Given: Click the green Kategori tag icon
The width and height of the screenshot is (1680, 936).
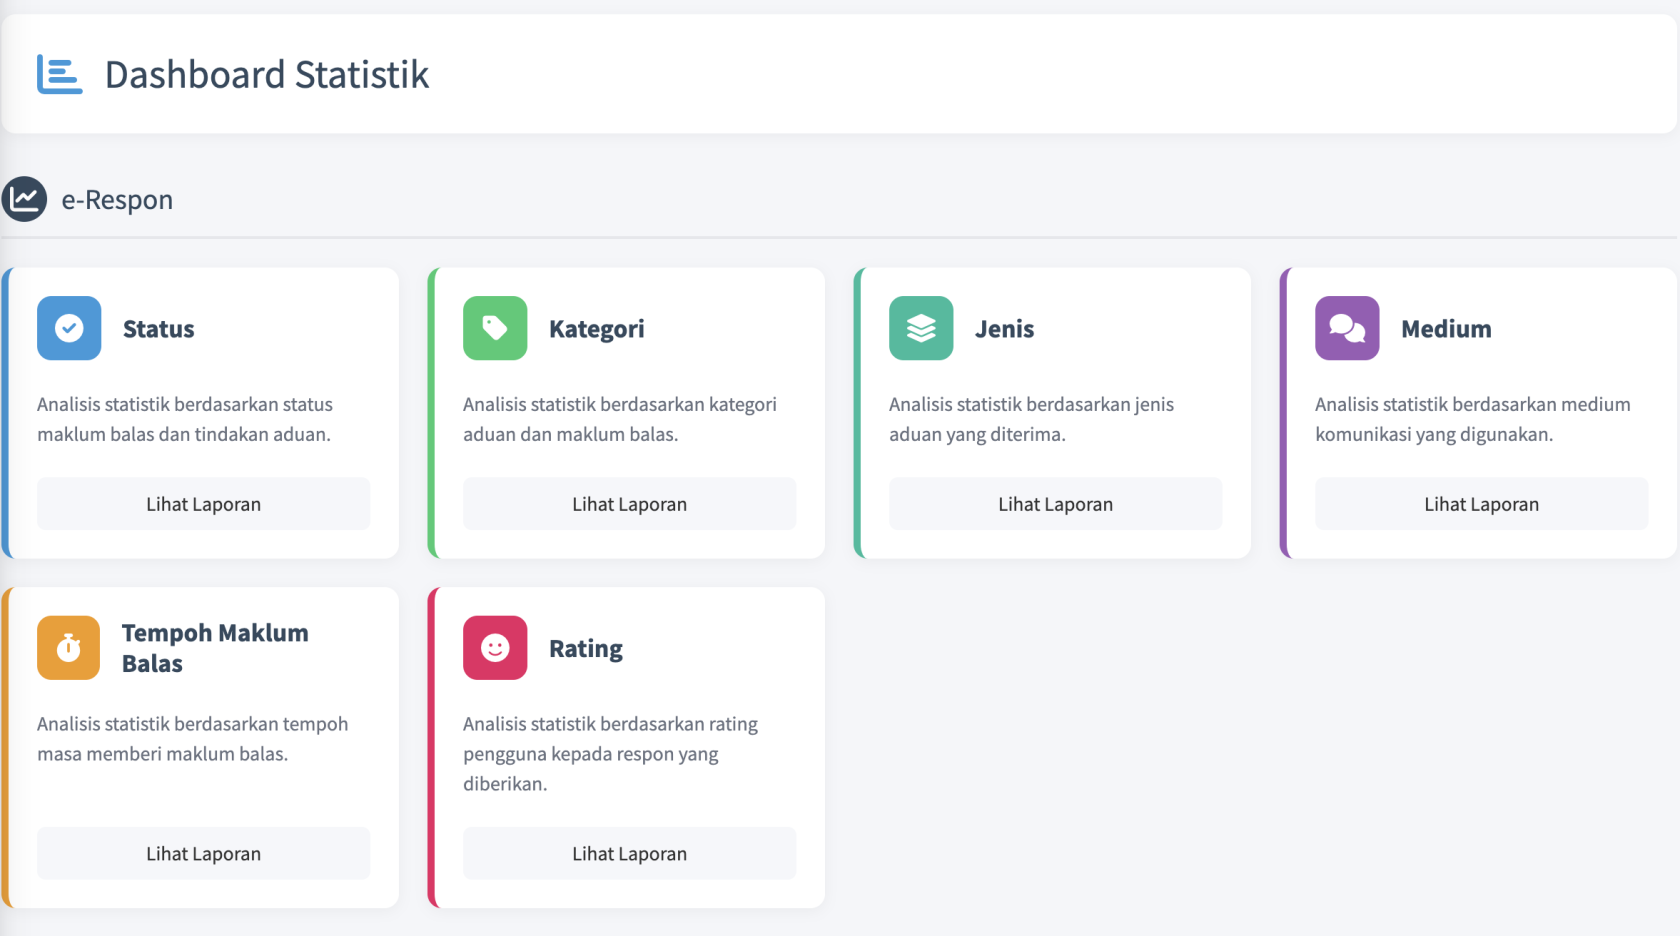Looking at the screenshot, I should click(x=495, y=328).
